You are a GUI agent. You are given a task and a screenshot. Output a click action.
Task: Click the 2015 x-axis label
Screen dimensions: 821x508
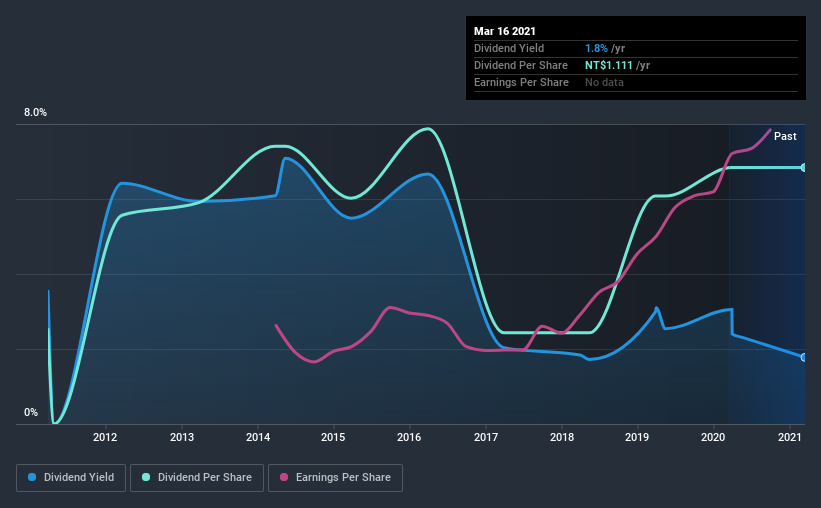[333, 437]
